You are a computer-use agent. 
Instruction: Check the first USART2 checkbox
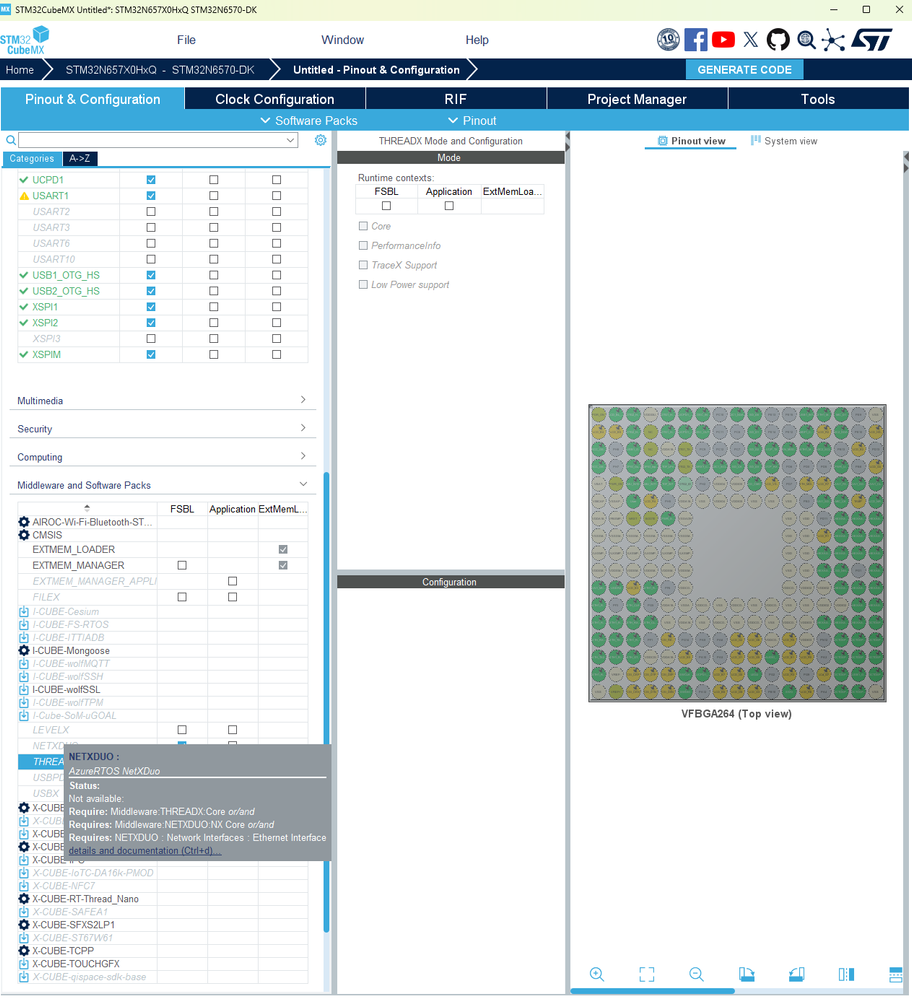click(151, 212)
